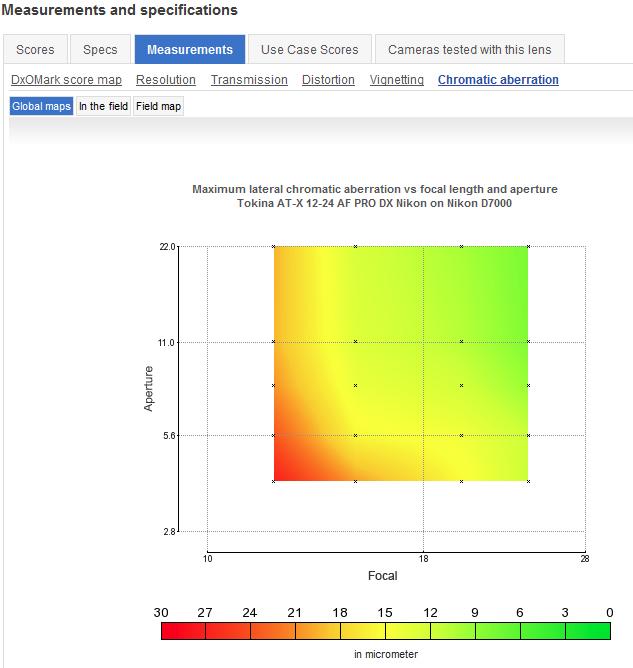This screenshot has width=633, height=668.
Task: Click the Focal axis label
Action: pos(383,576)
